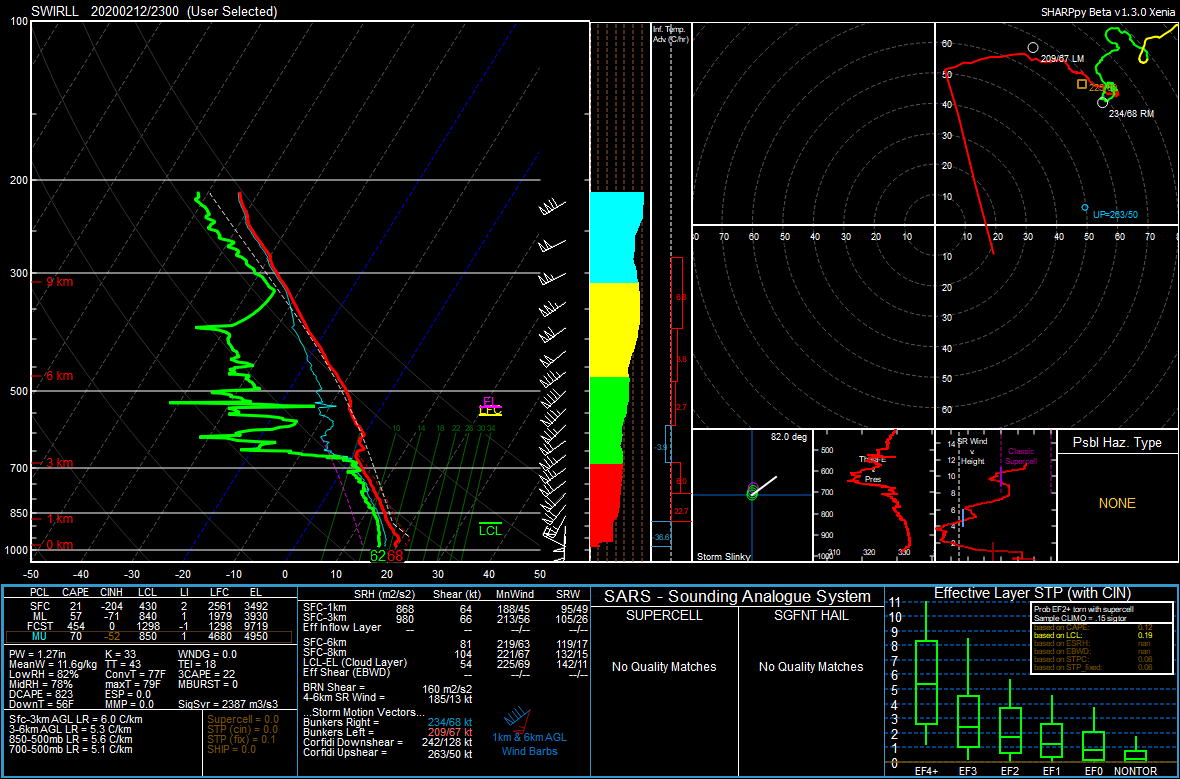Click the SARS - Sounding Analogue System heading
This screenshot has height=779, width=1180.
click(x=738, y=597)
